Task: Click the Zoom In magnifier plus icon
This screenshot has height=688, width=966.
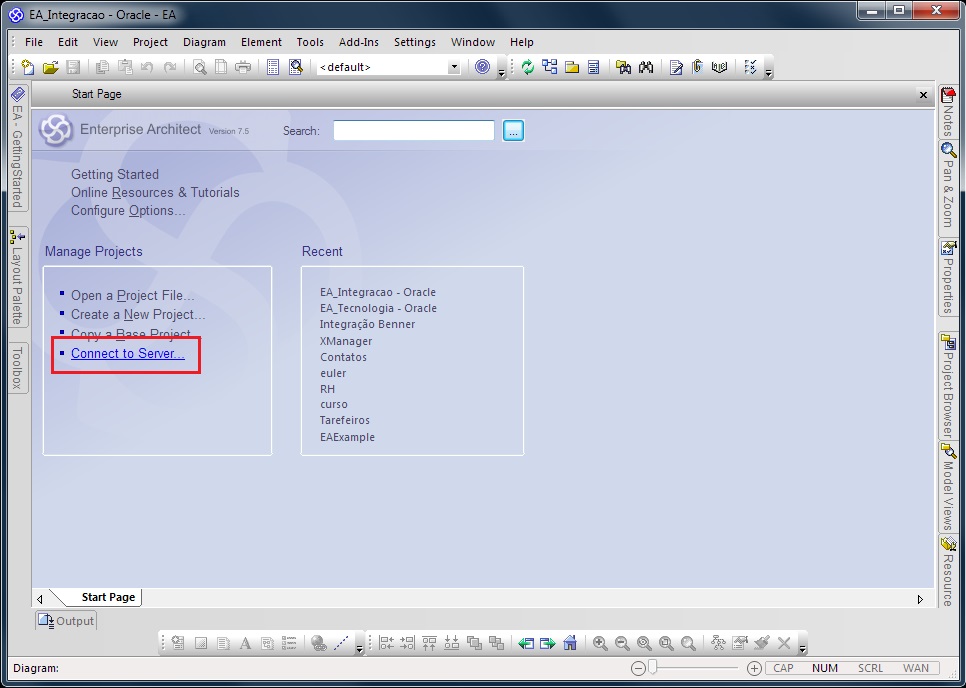Action: 600,643
